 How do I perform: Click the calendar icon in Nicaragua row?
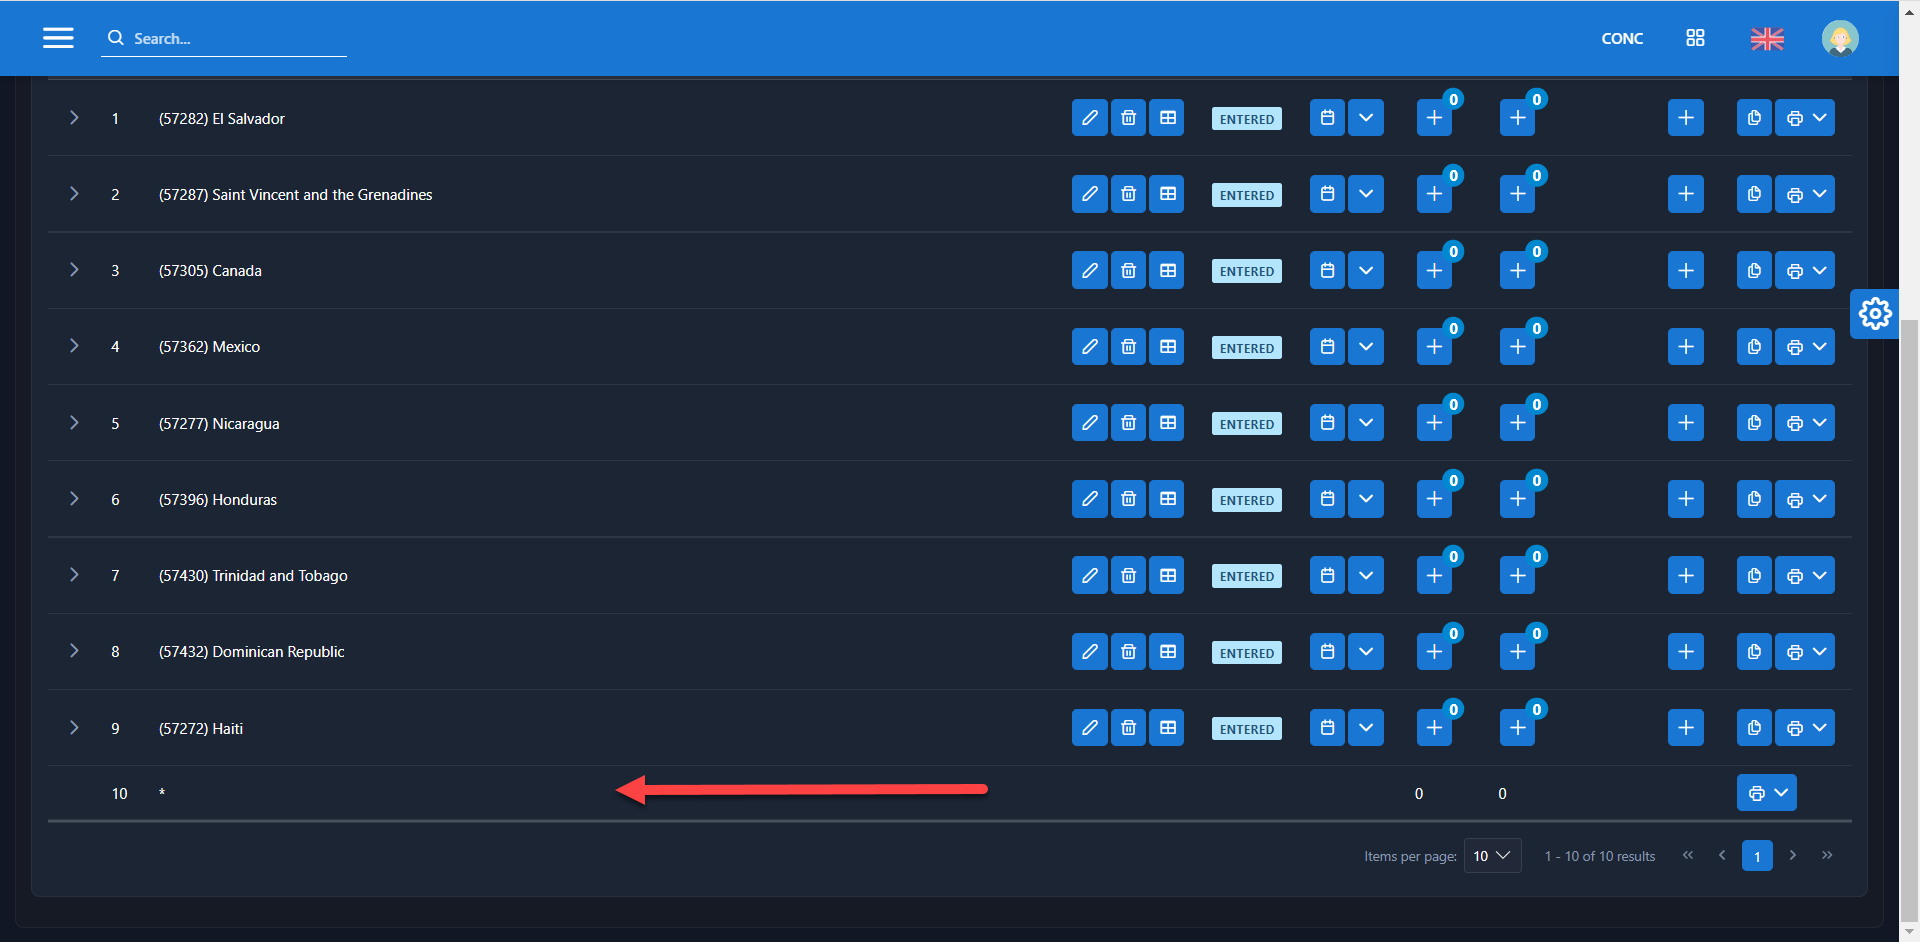1327,423
